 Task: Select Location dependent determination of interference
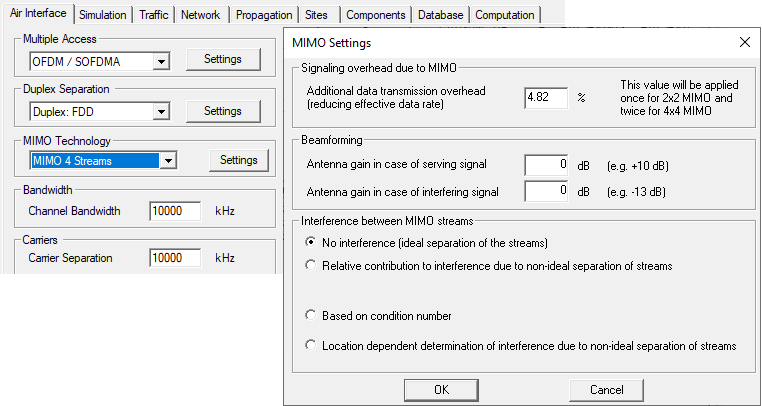pyautogui.click(x=312, y=346)
